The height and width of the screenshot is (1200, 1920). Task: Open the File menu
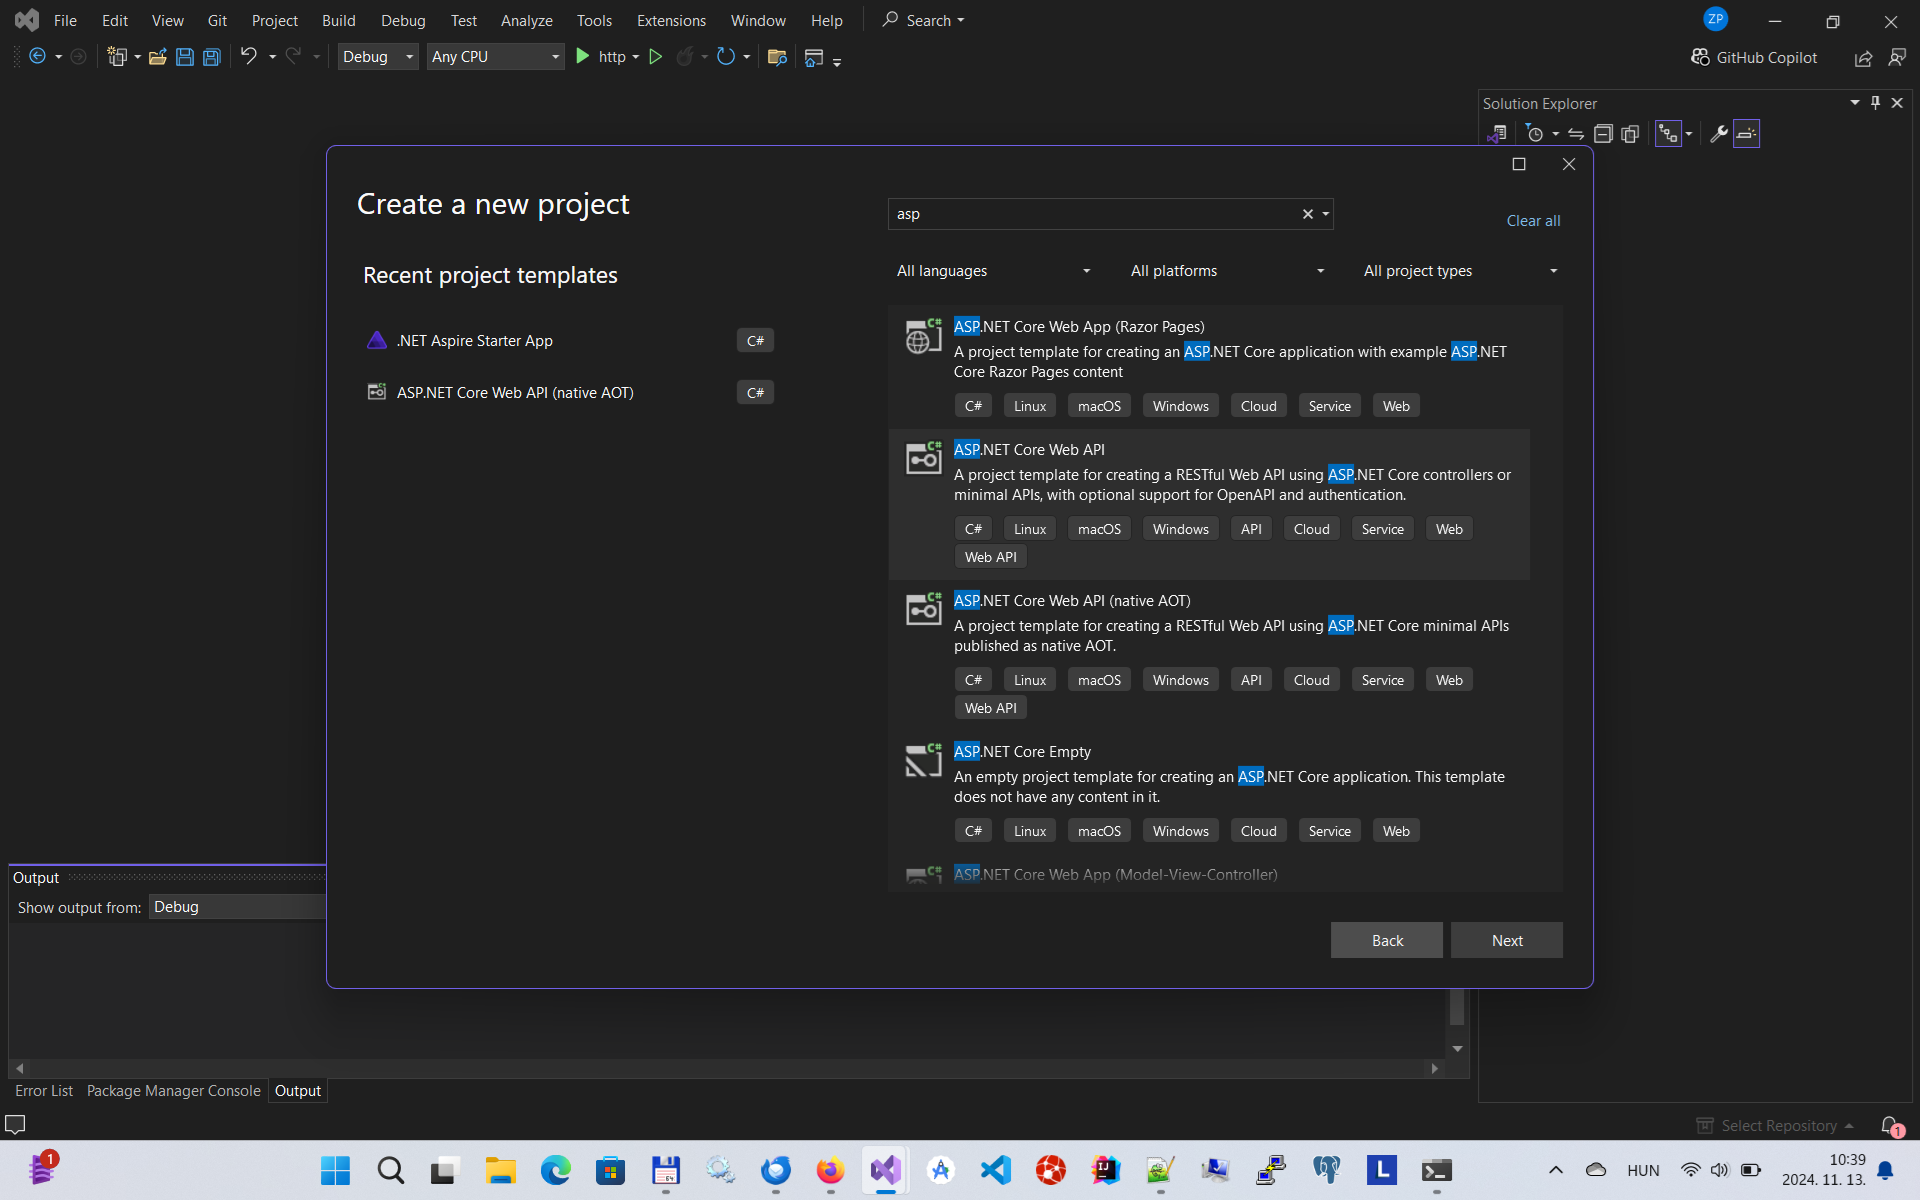pos(65,20)
